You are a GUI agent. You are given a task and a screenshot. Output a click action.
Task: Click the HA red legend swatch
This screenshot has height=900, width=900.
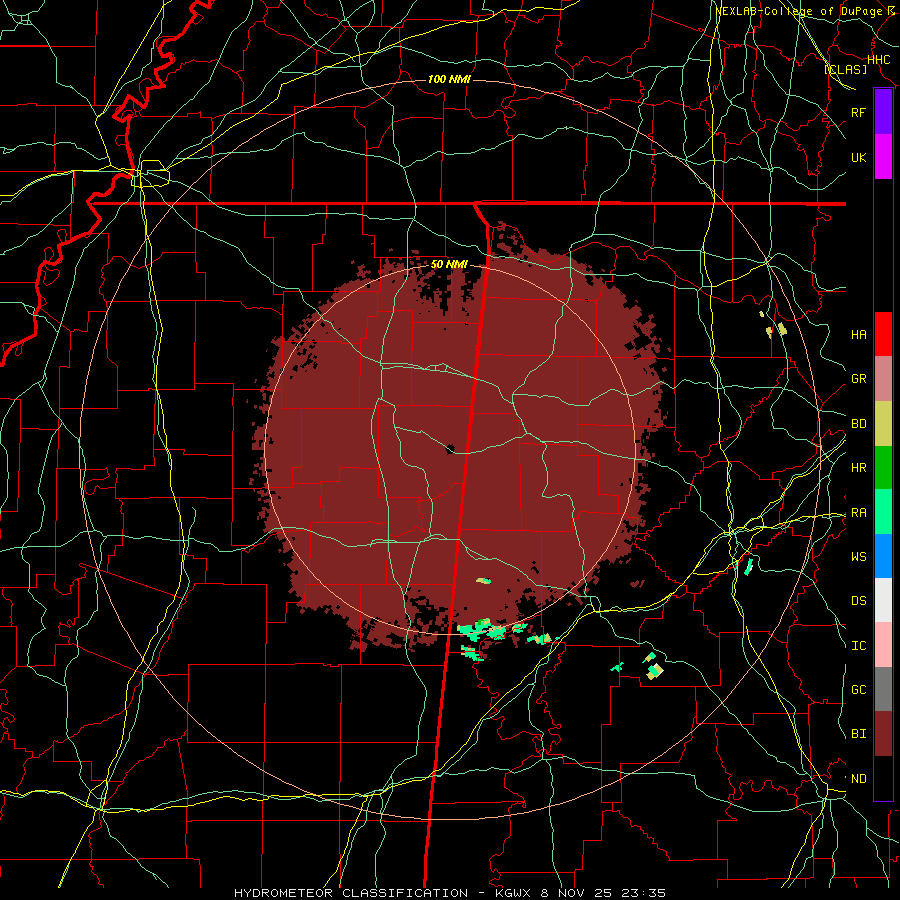tap(883, 334)
